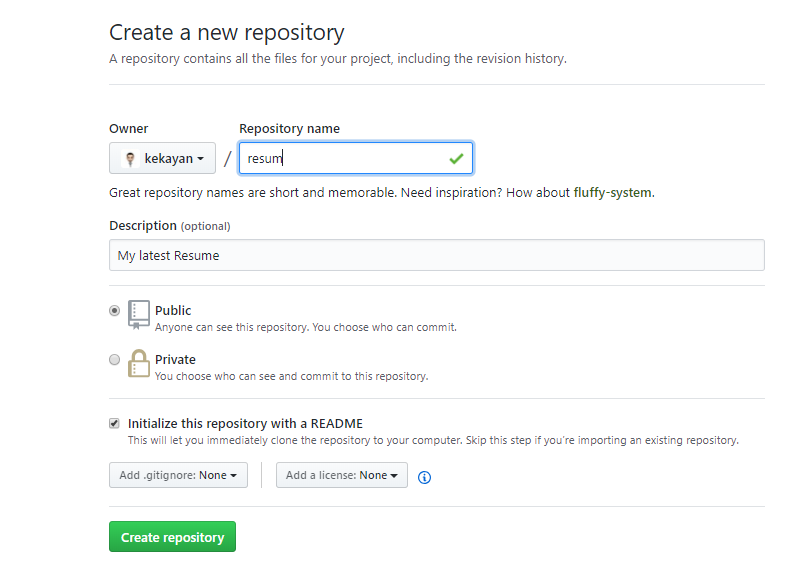This screenshot has width=802, height=582.
Task: Open the license info circle icon
Action: pyautogui.click(x=425, y=477)
